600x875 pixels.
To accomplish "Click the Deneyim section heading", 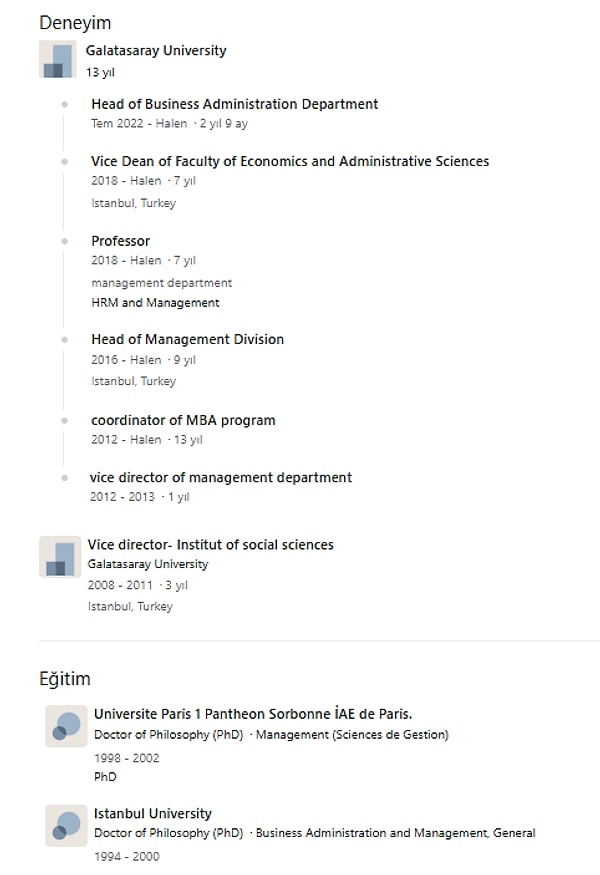I will tap(75, 23).
